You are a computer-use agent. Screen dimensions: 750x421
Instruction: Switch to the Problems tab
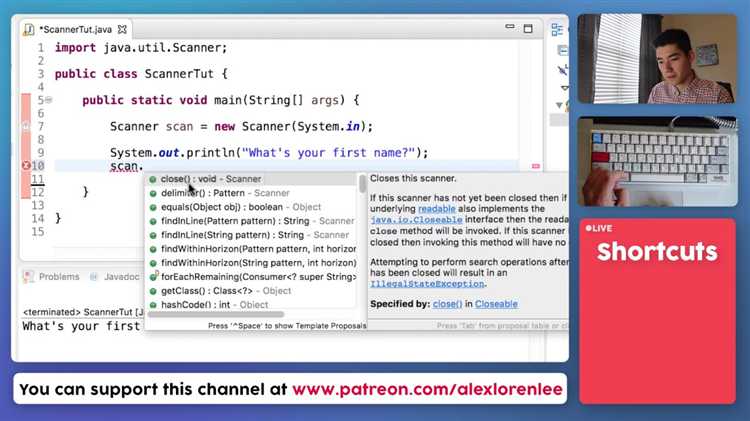[x=59, y=277]
